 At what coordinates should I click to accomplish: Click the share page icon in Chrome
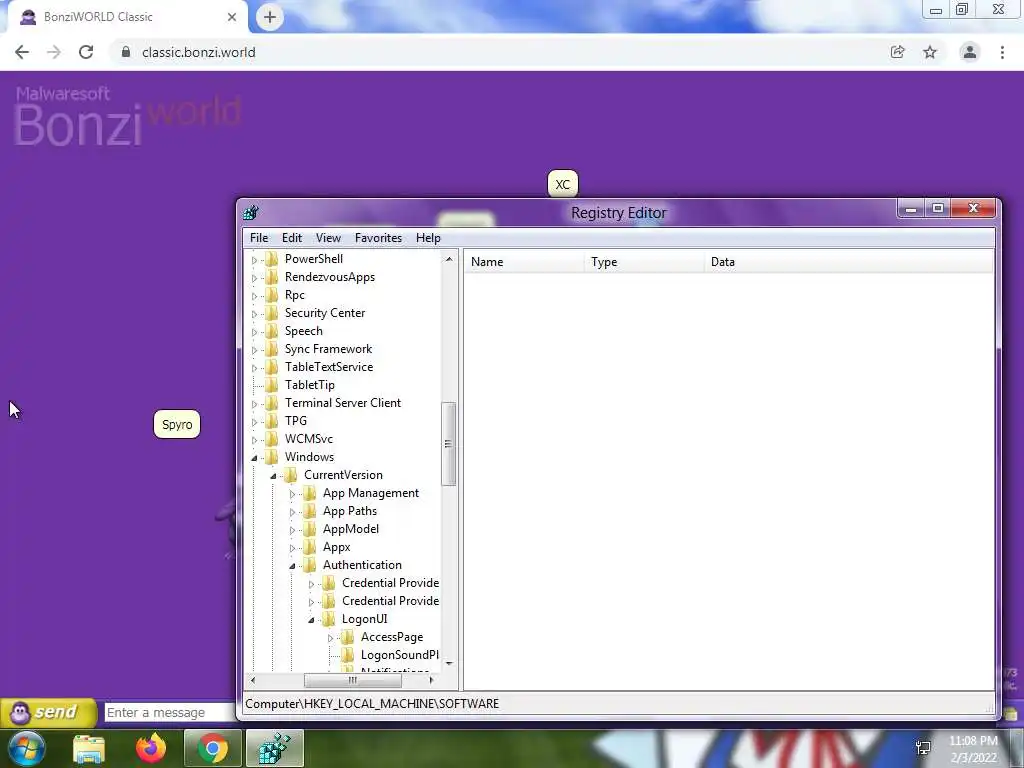pyautogui.click(x=898, y=52)
